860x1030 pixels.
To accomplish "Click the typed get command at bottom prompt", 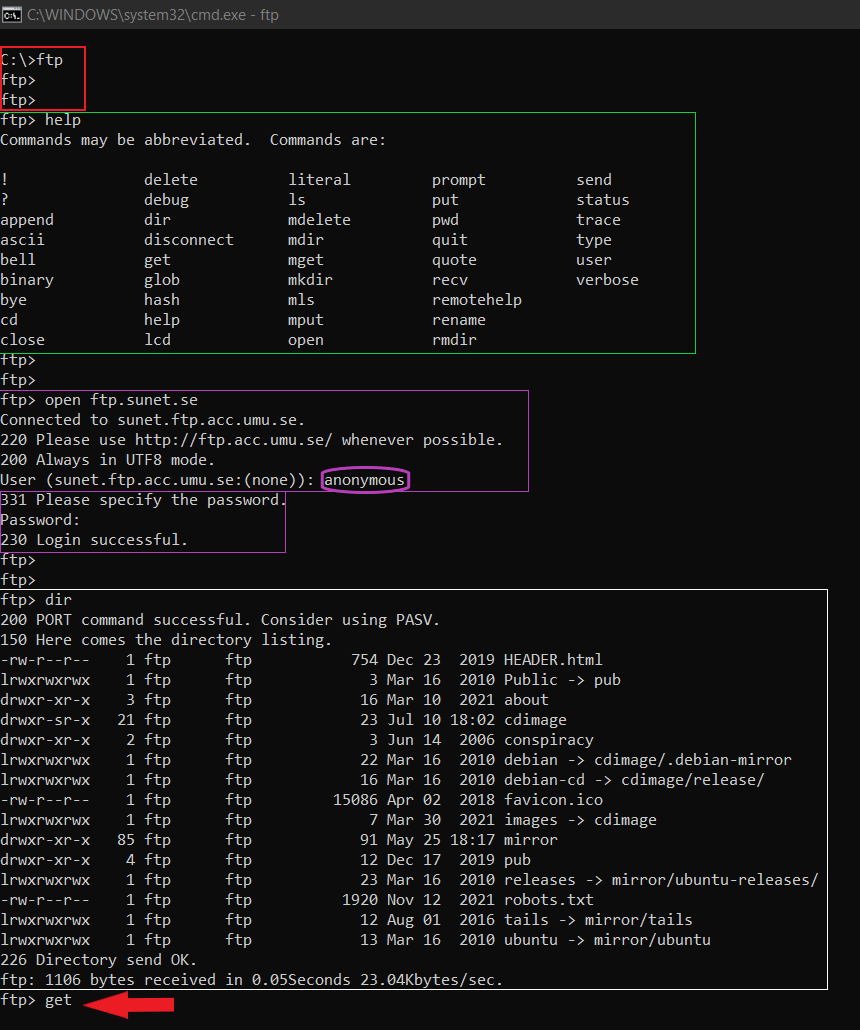I will [x=58, y=1000].
